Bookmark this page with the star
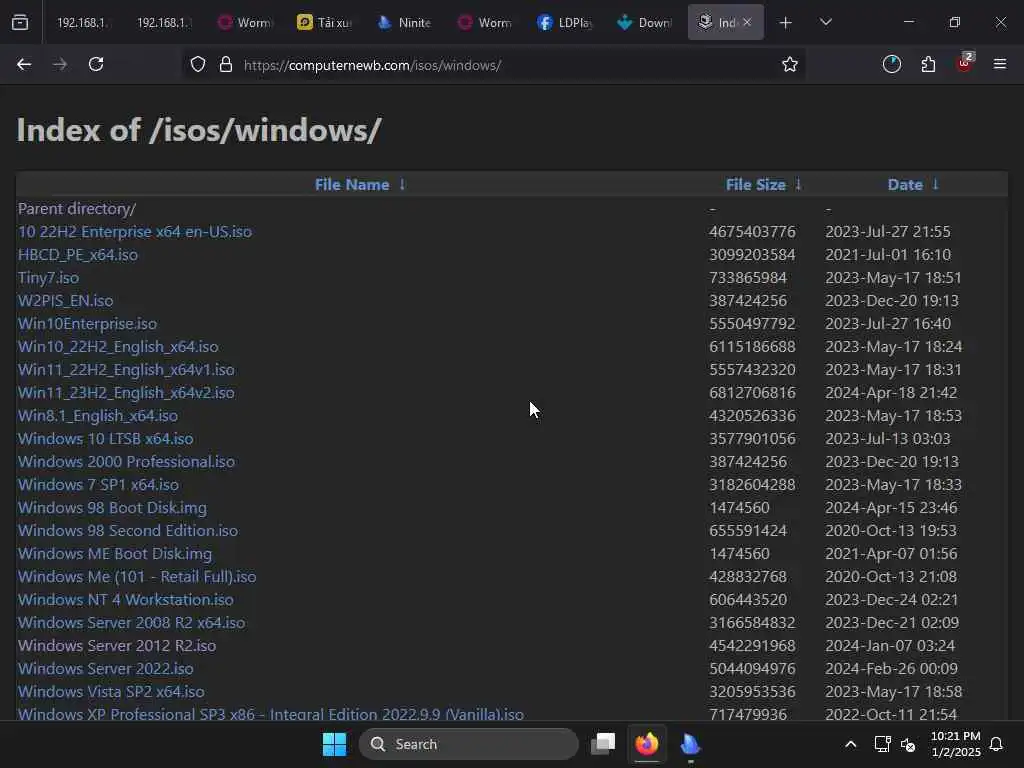 pos(790,65)
